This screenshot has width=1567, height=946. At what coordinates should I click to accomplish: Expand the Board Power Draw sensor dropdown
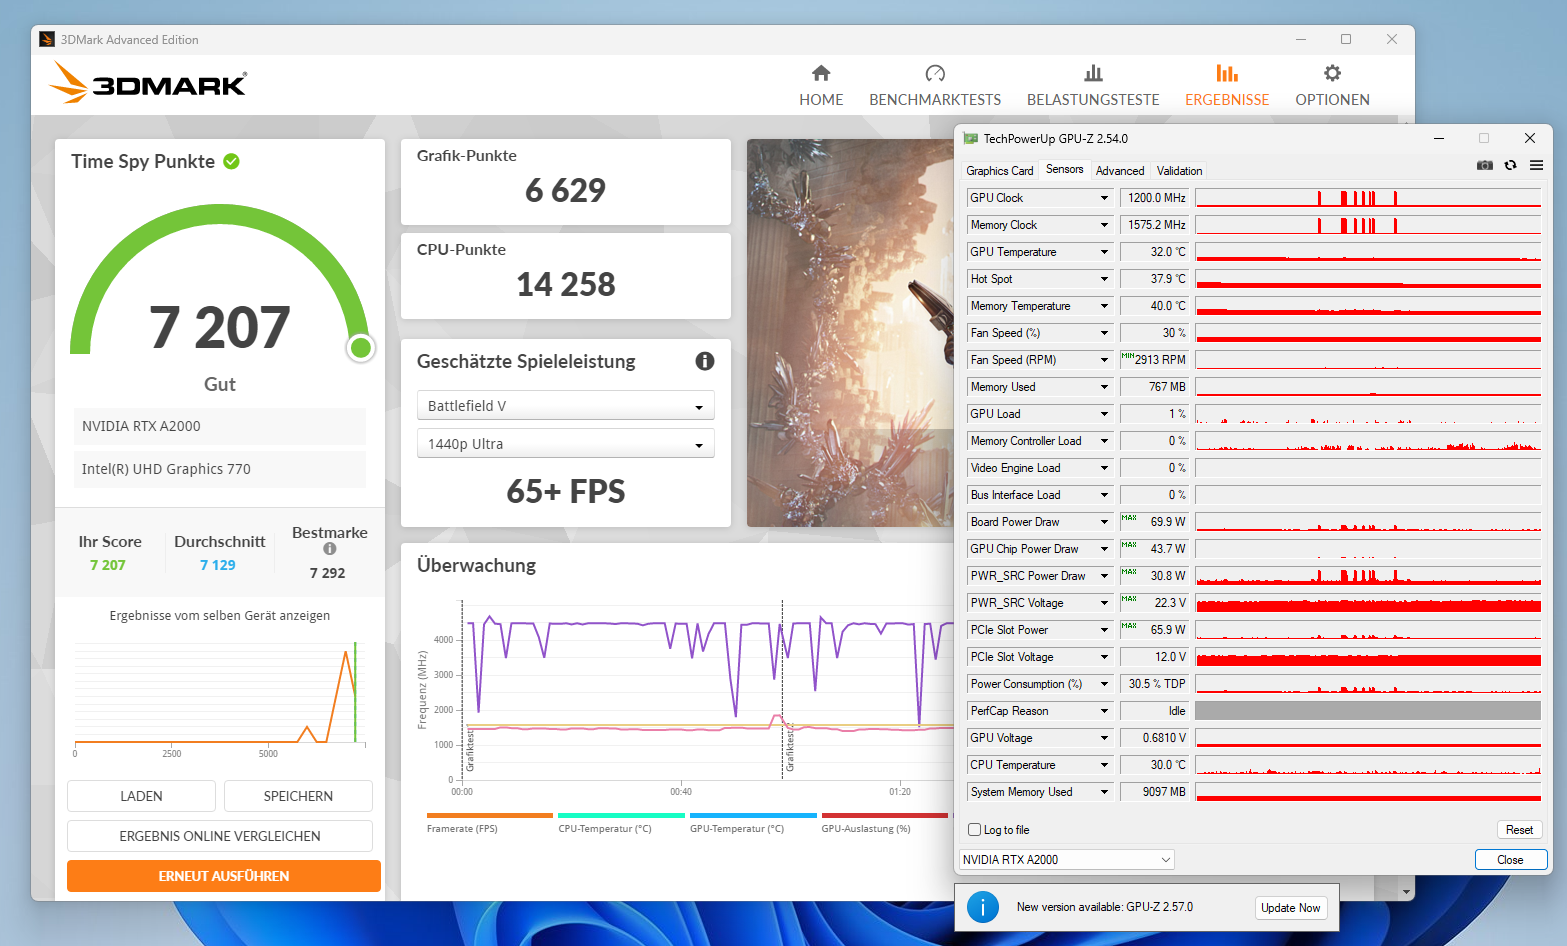[x=1104, y=522]
